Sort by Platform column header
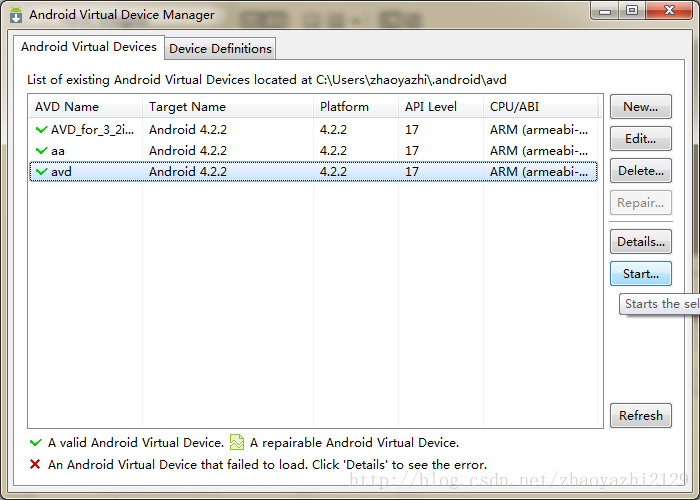 (x=356, y=107)
